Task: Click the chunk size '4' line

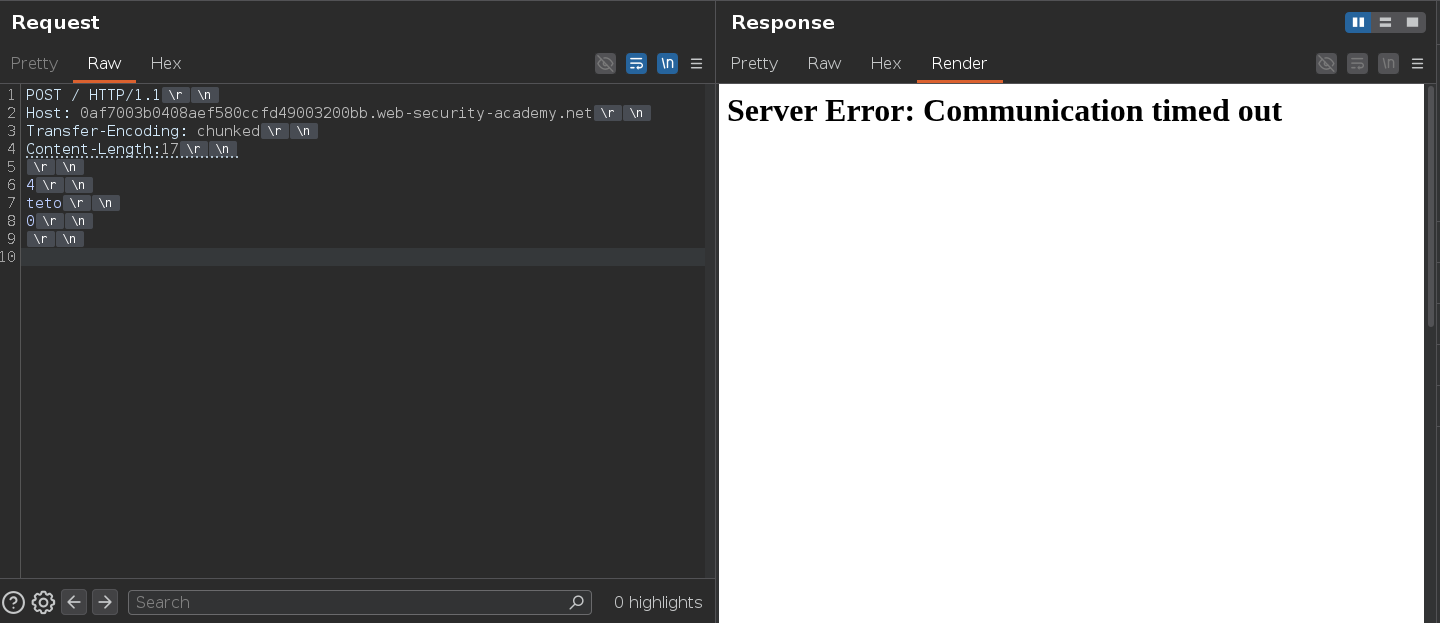Action: pyautogui.click(x=30, y=185)
